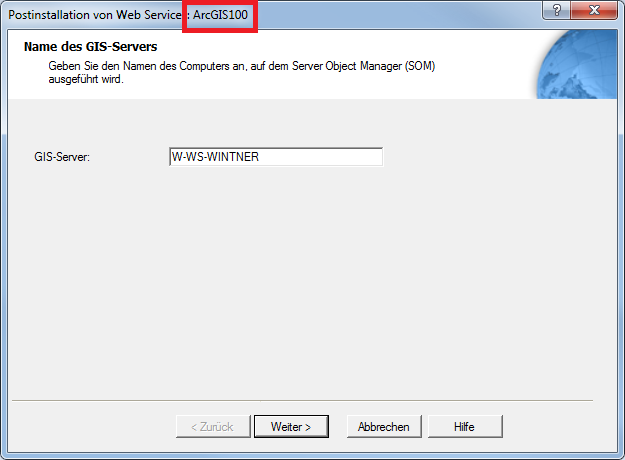The image size is (625, 460).
Task: Click the title bar text 'Postinstallation von Web Service'
Action: coord(95,15)
